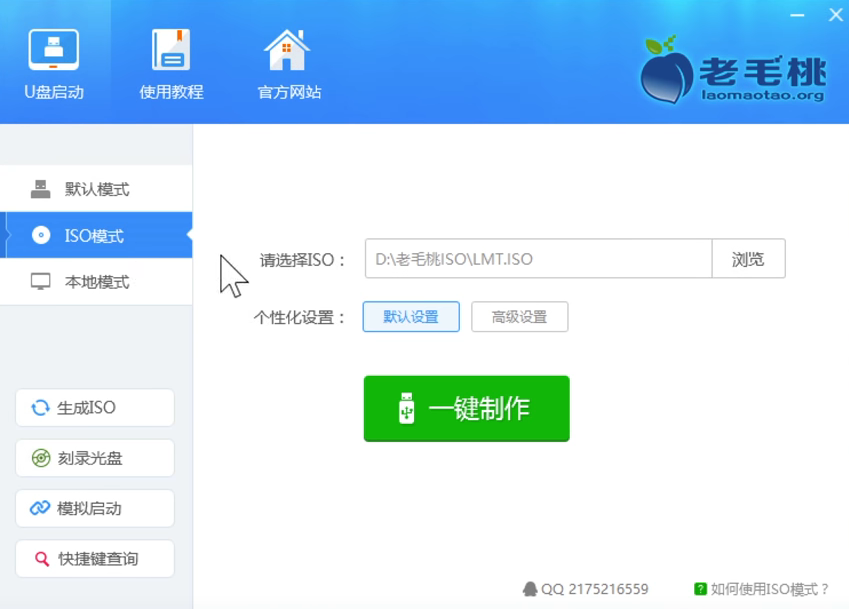Switch to 本地模式 mode
The width and height of the screenshot is (849, 609).
(x=96, y=281)
